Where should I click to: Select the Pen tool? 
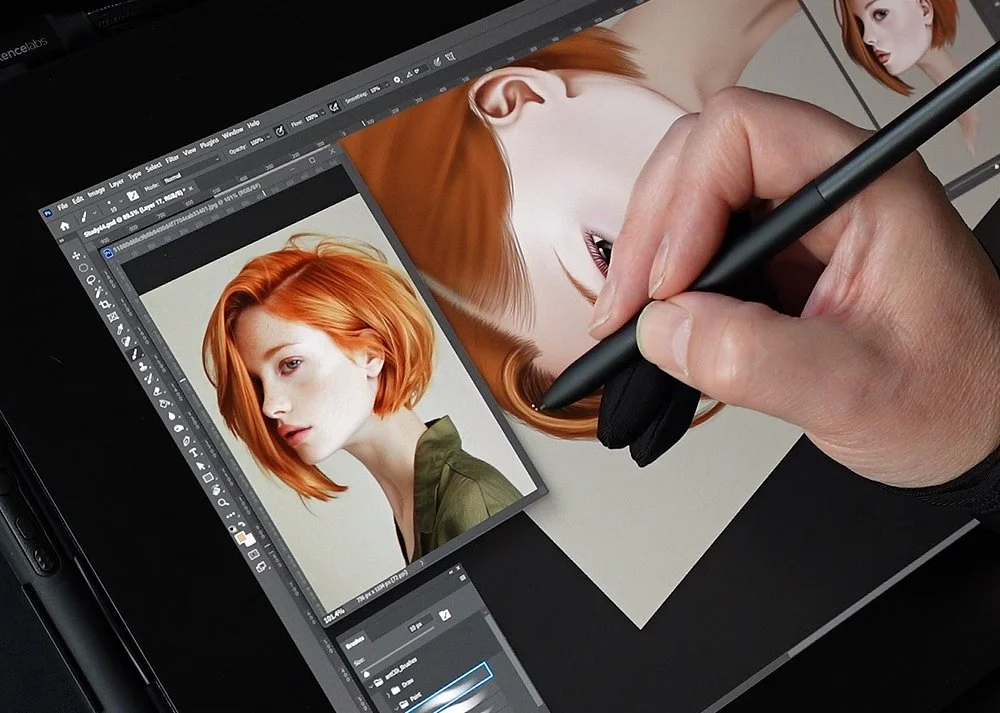click(x=186, y=441)
